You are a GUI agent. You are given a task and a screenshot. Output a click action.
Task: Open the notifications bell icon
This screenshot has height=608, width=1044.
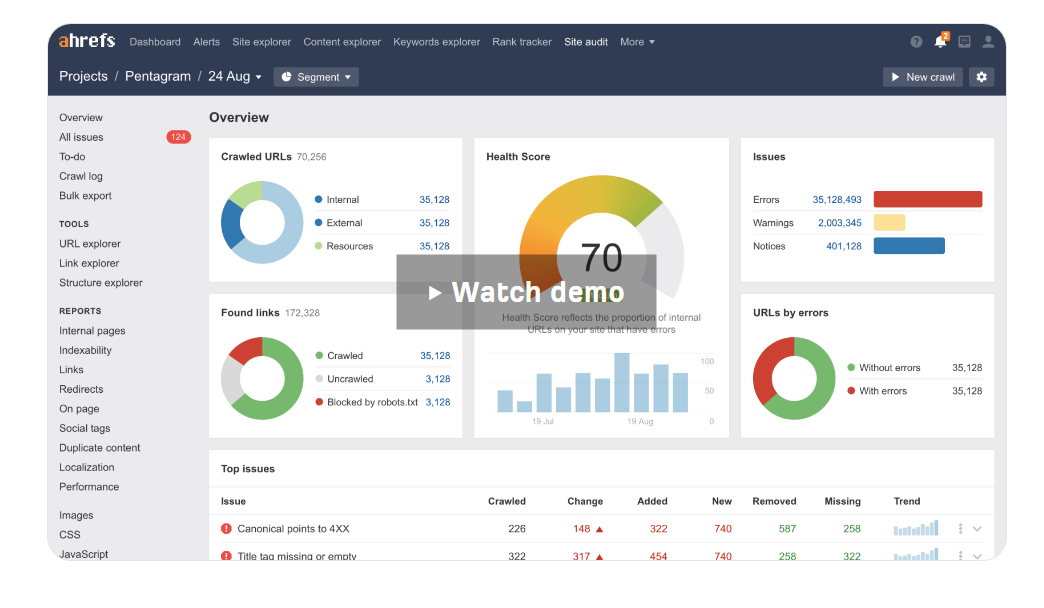[x=940, y=41]
